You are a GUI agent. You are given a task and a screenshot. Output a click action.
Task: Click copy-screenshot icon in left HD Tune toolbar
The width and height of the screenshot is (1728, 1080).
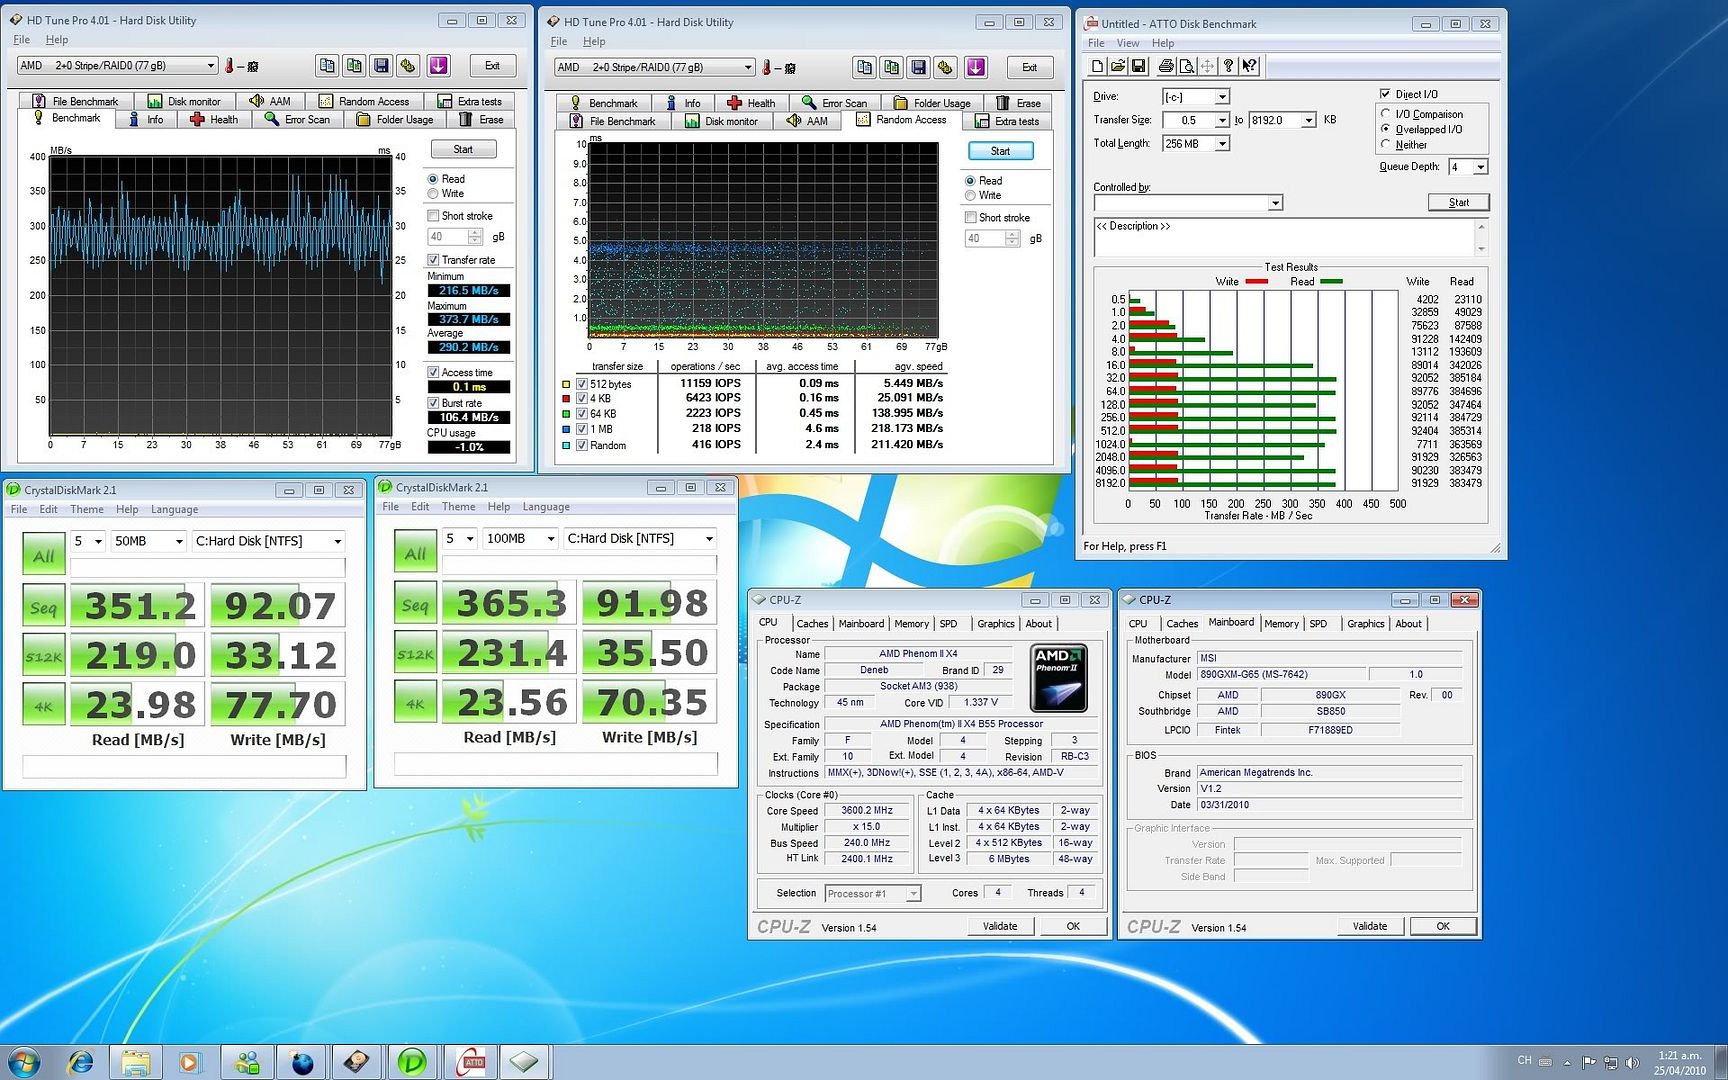(x=354, y=66)
